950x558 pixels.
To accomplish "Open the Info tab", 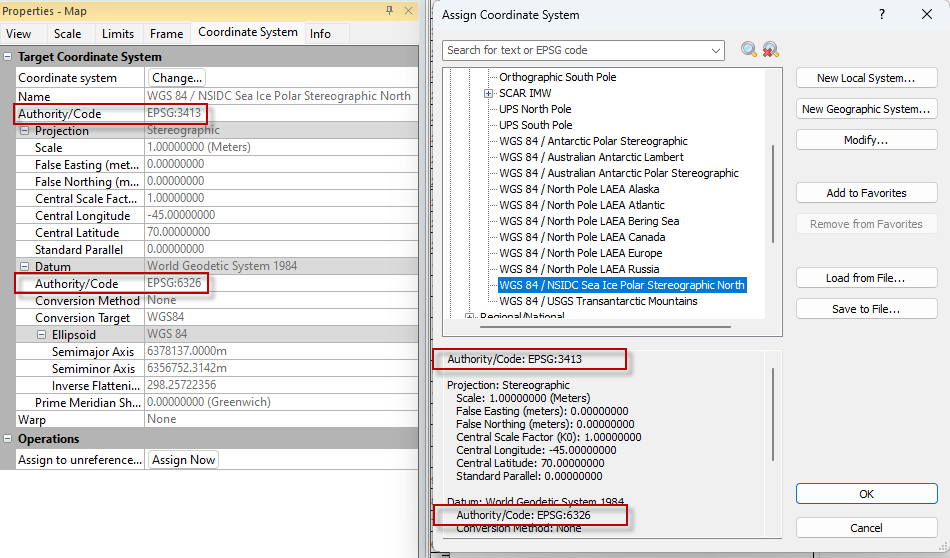I will (320, 34).
